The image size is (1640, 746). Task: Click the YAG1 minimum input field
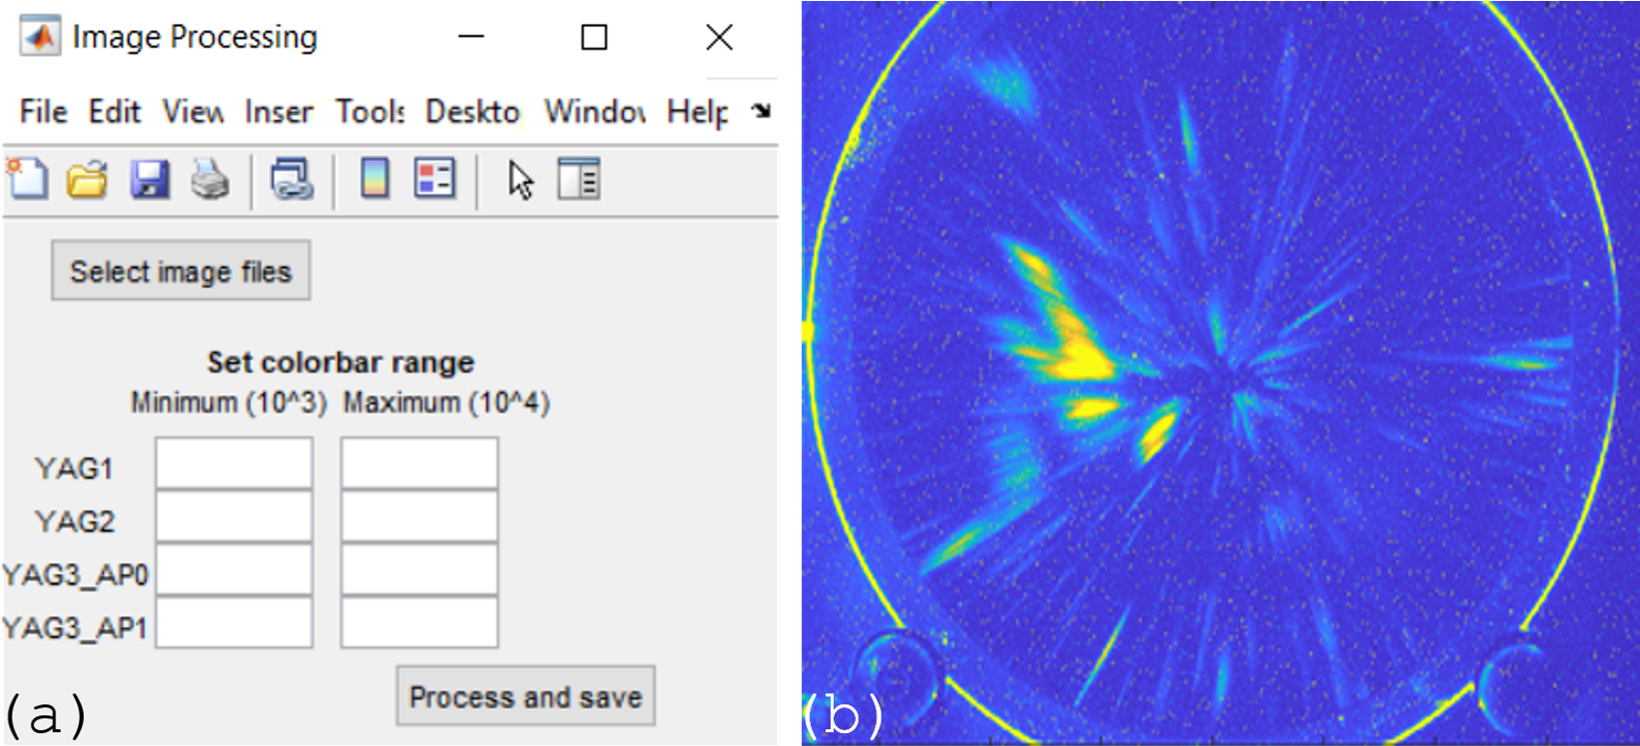234,464
